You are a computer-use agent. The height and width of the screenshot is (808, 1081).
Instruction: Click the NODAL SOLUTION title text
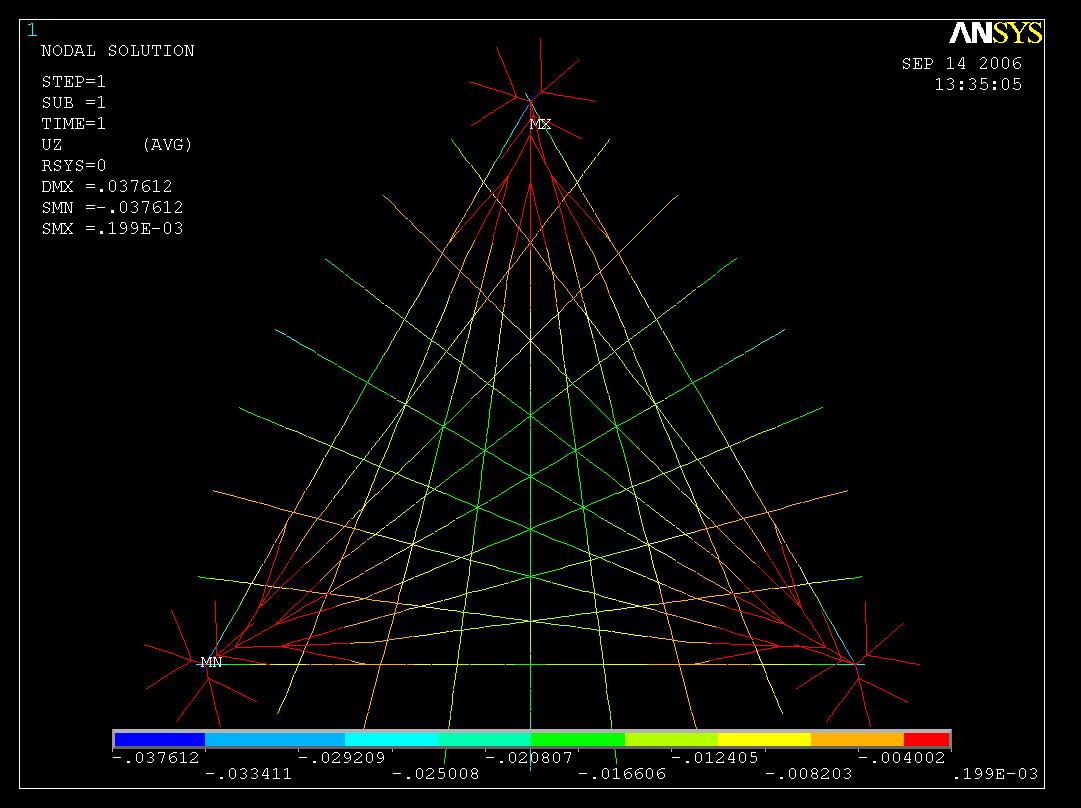point(118,51)
